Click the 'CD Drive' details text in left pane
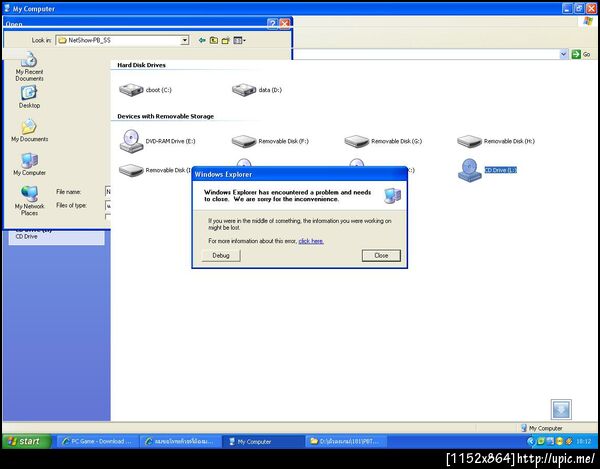The height and width of the screenshot is (469, 600). tap(26, 237)
